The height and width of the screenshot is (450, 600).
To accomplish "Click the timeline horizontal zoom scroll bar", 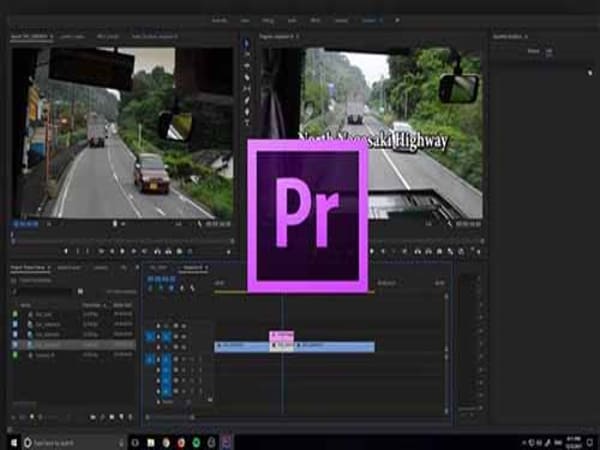I will tap(170, 417).
